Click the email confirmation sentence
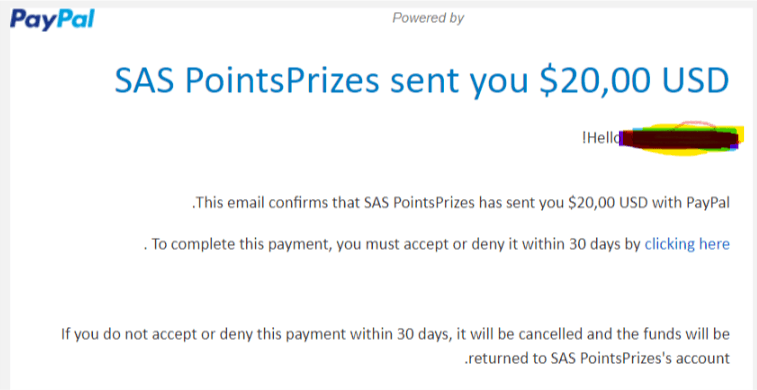757x390 pixels. point(461,203)
